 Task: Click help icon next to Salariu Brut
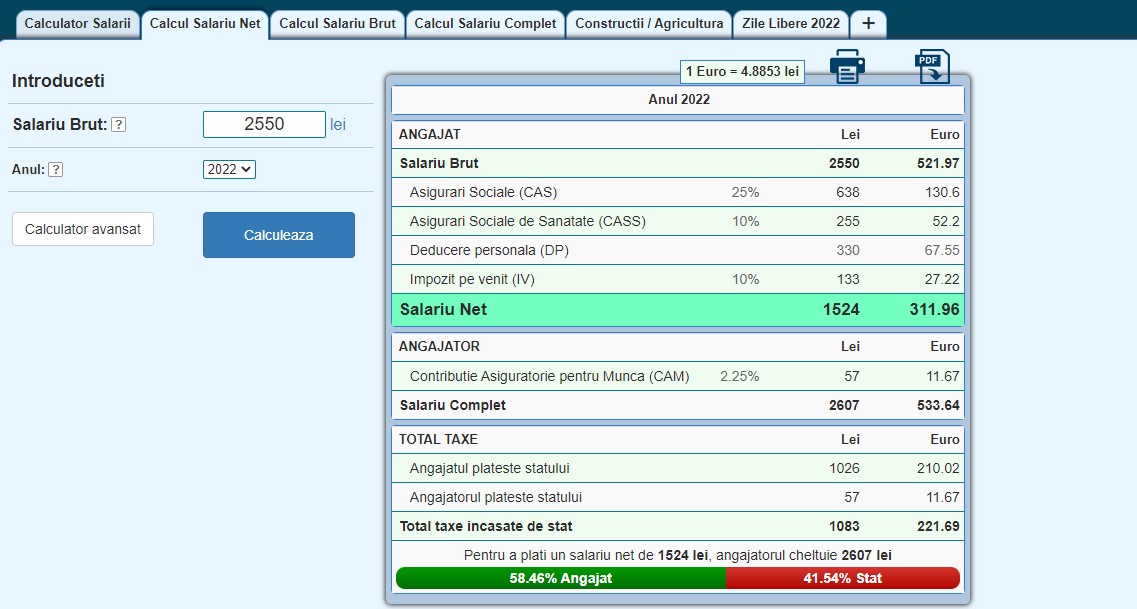(x=118, y=125)
